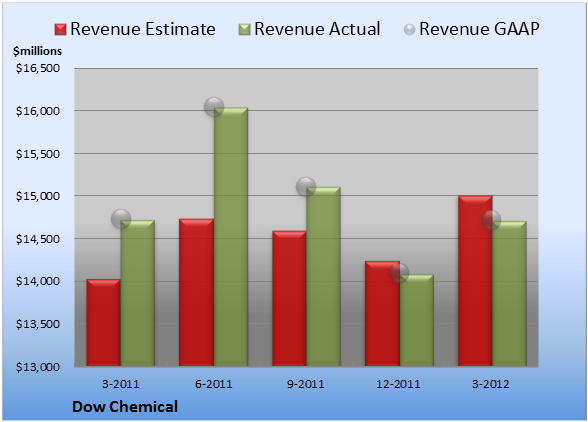Click the GAAP marker for 3-2011
The image size is (588, 422).
[x=121, y=219]
